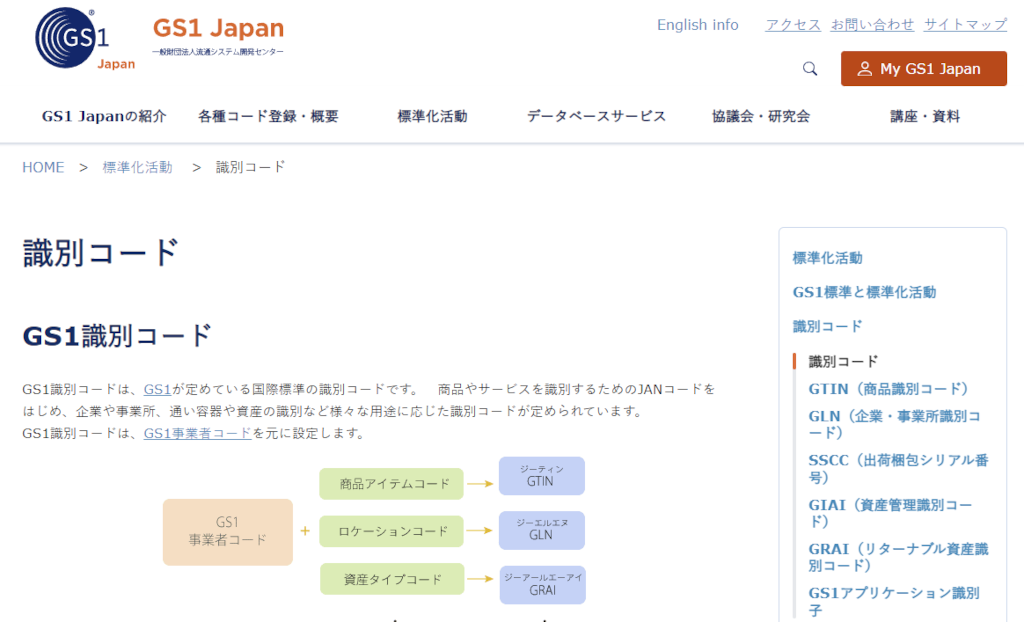Follow the GS1 link in the paragraph
The height and width of the screenshot is (622, 1024).
point(157,389)
